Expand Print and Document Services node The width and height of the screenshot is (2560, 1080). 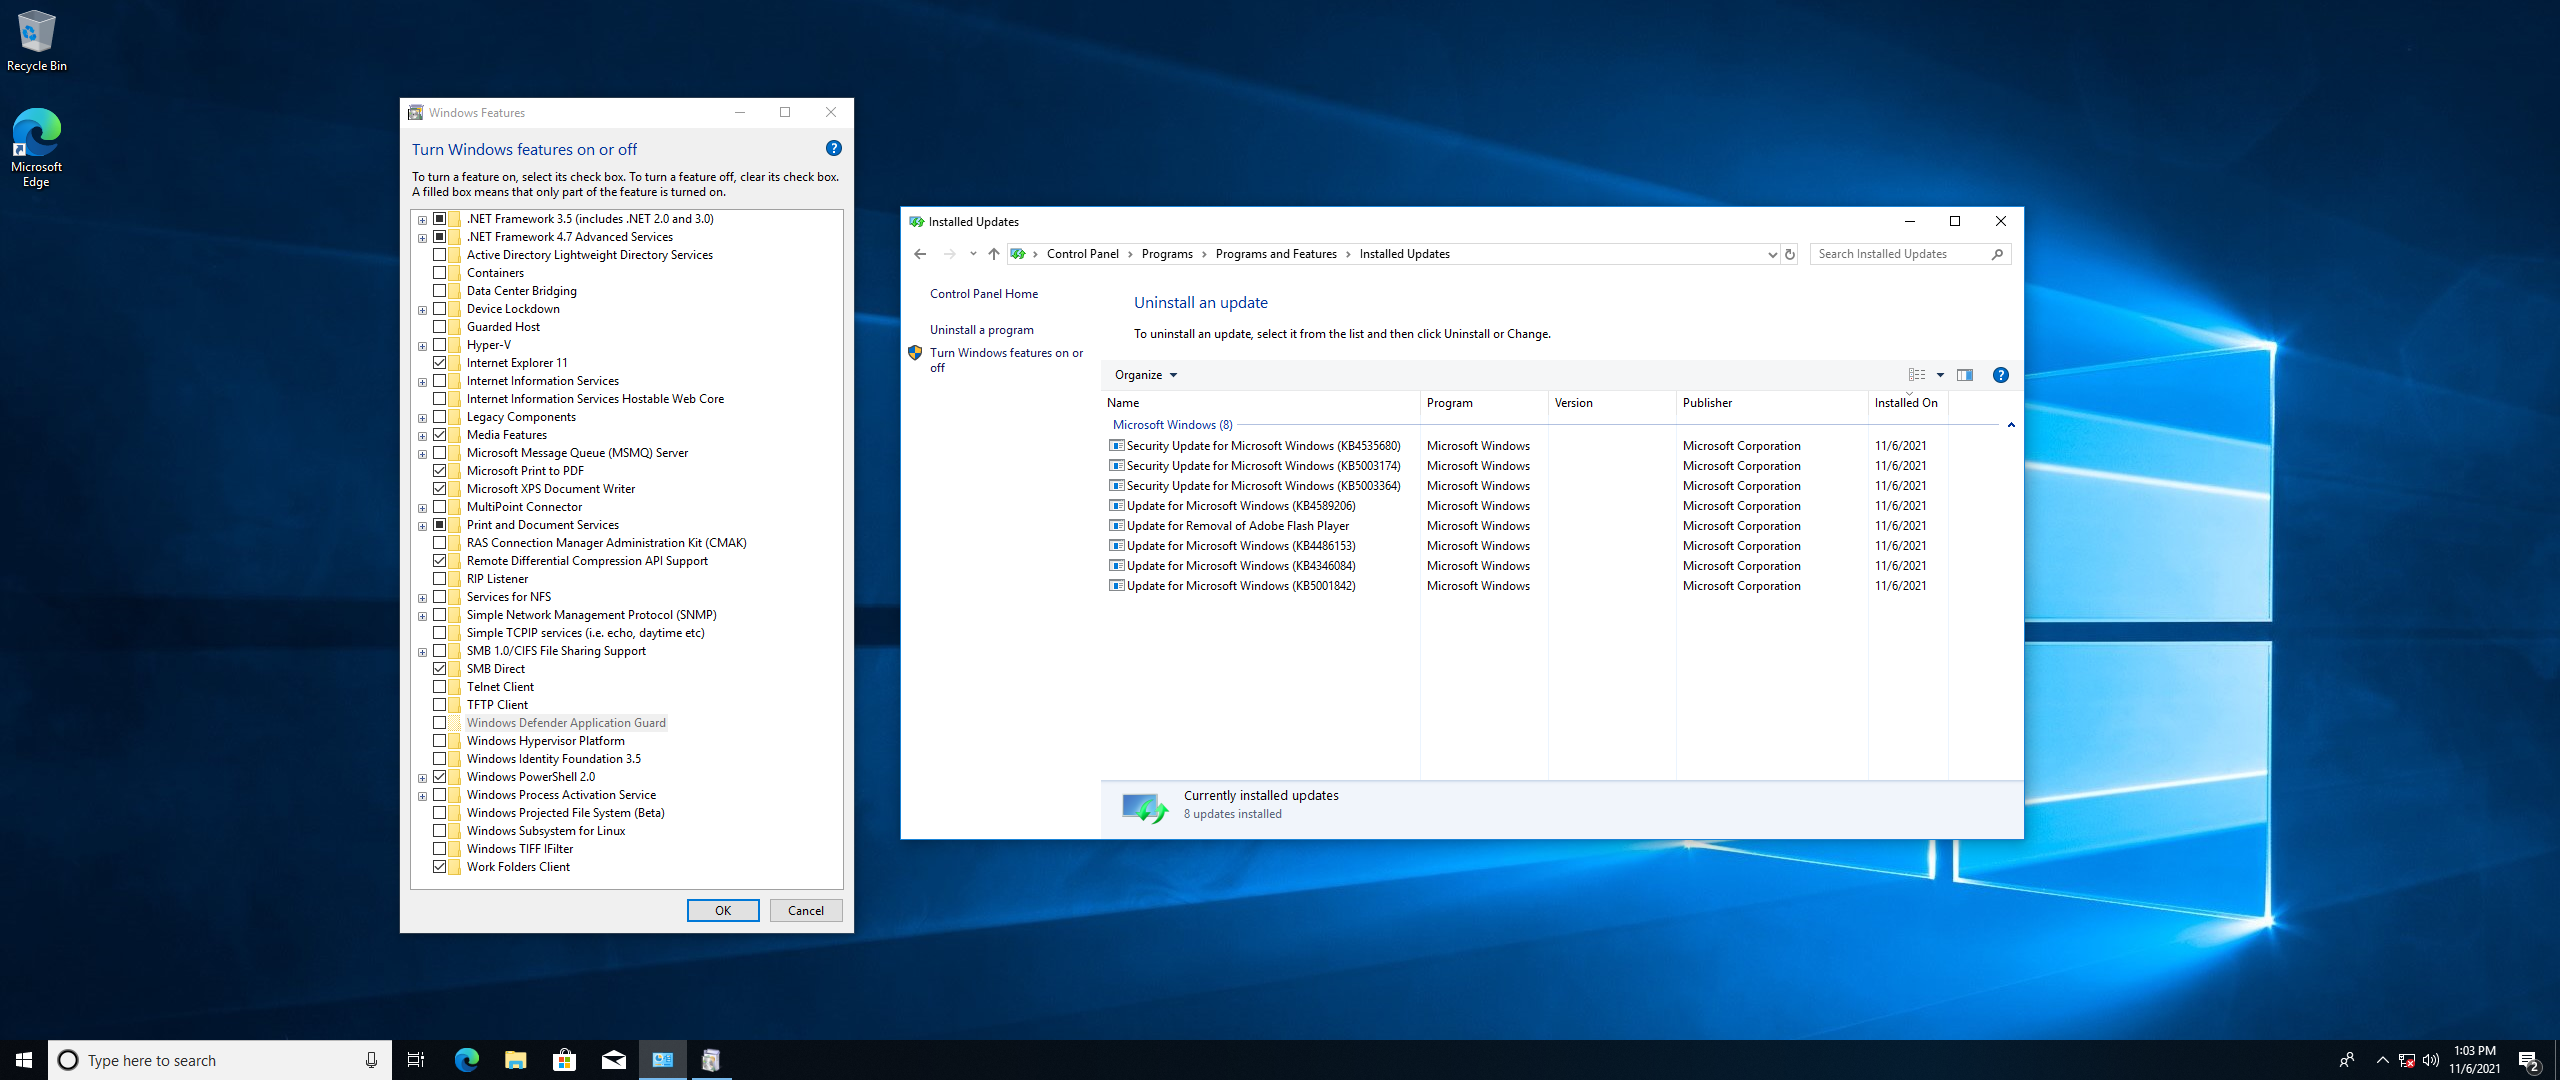(x=422, y=526)
